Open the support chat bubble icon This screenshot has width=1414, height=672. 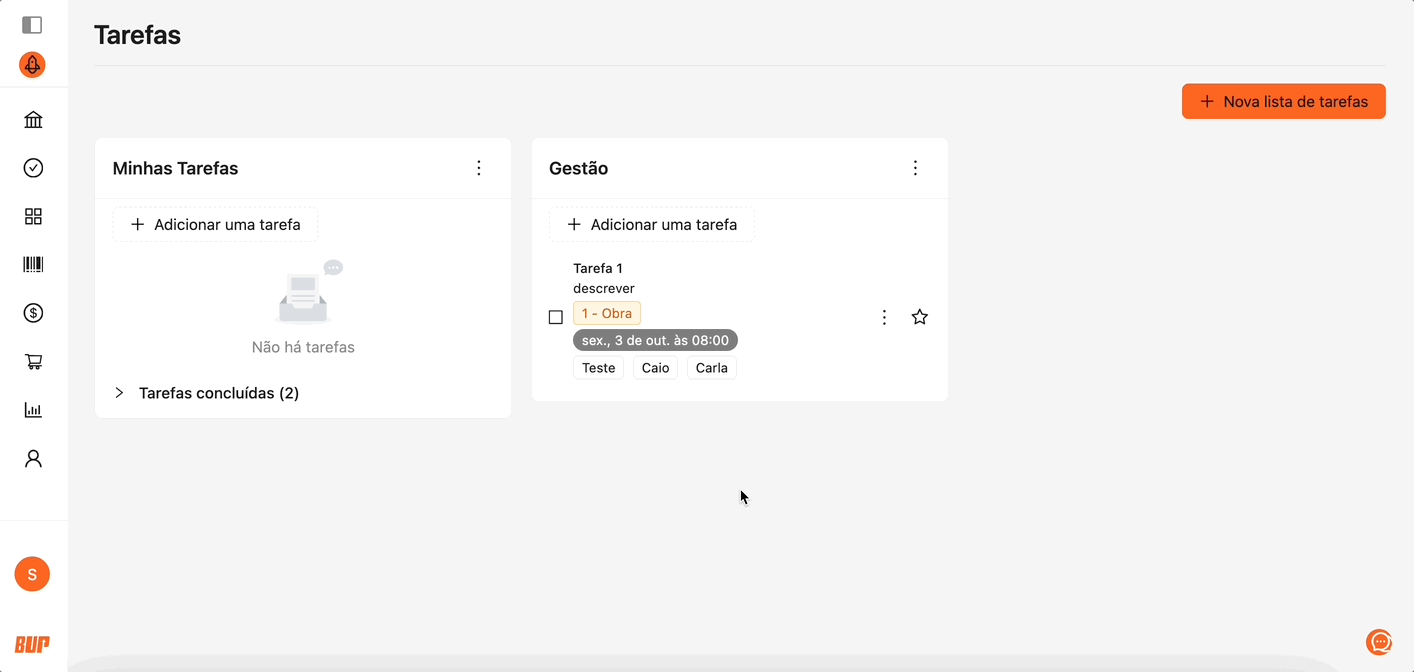coord(1379,642)
